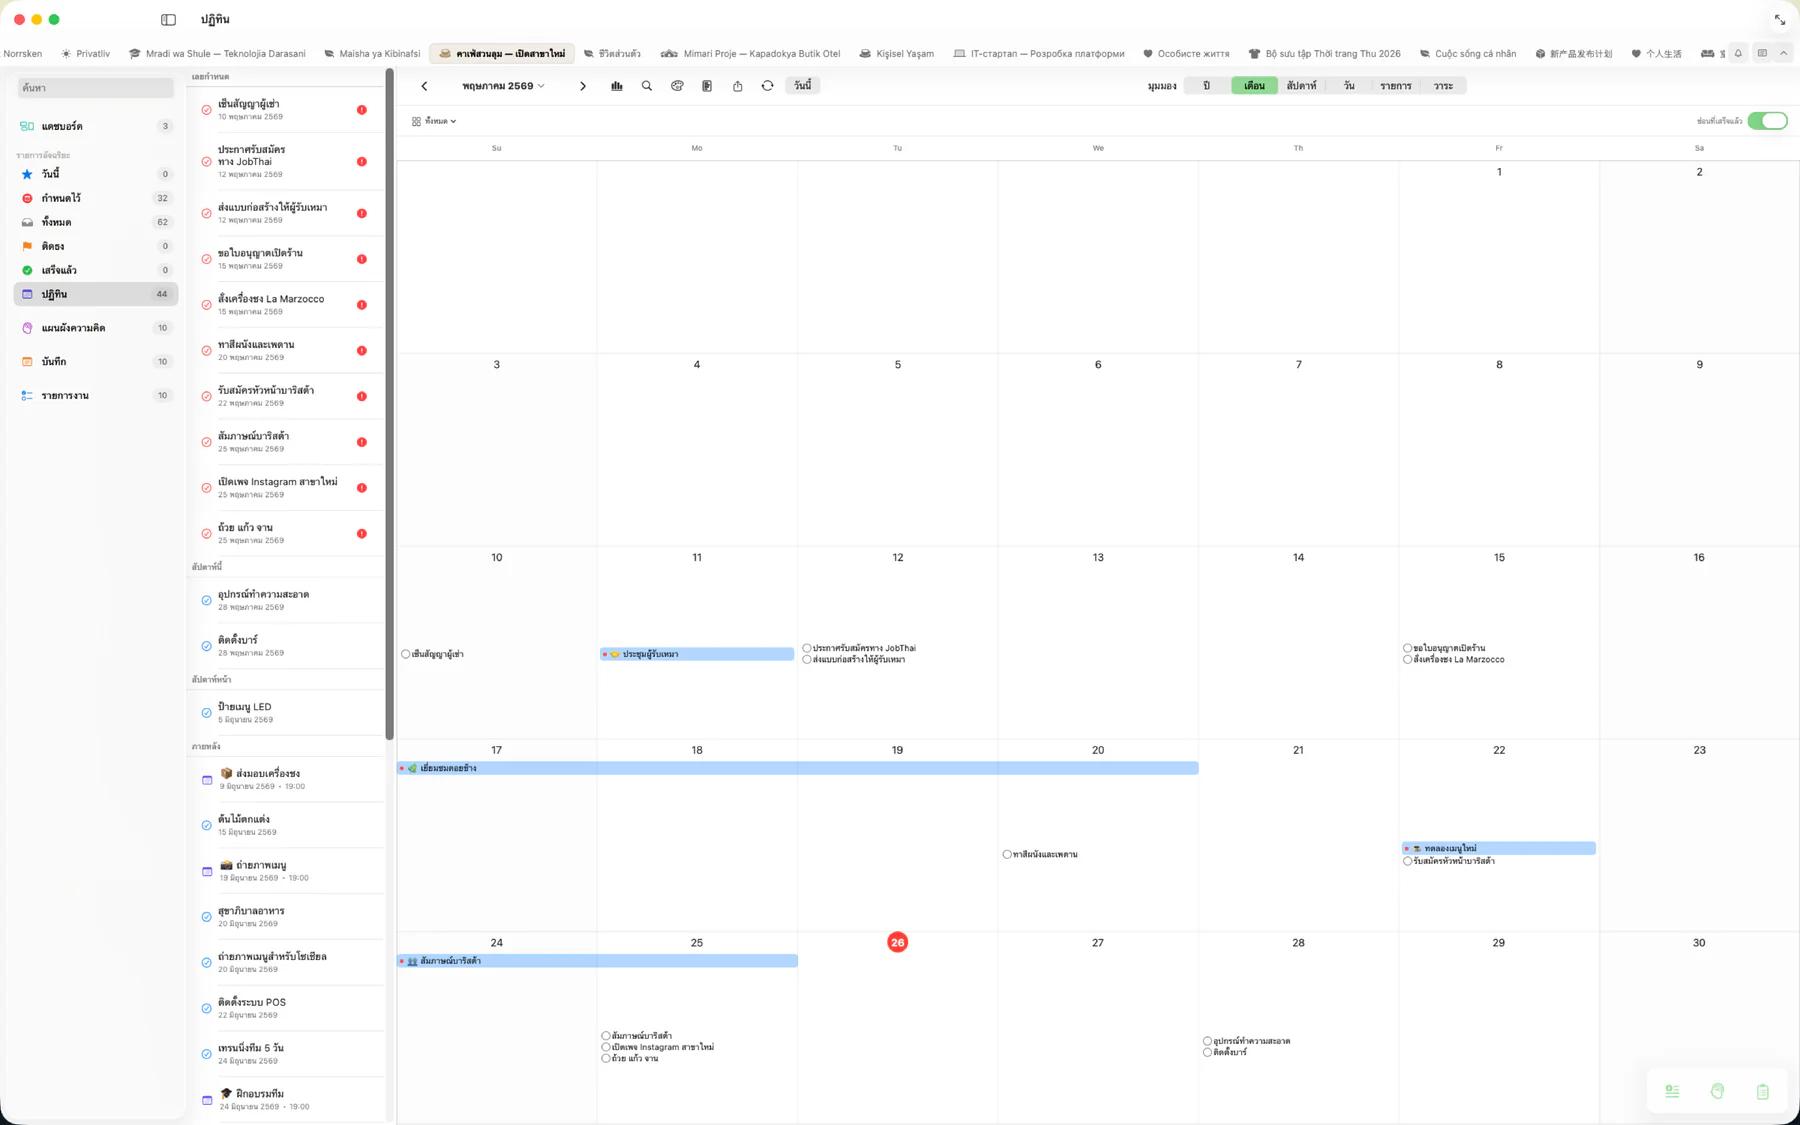The width and height of the screenshot is (1800, 1125).
Task: Go to previous month arrow
Action: coord(424,86)
